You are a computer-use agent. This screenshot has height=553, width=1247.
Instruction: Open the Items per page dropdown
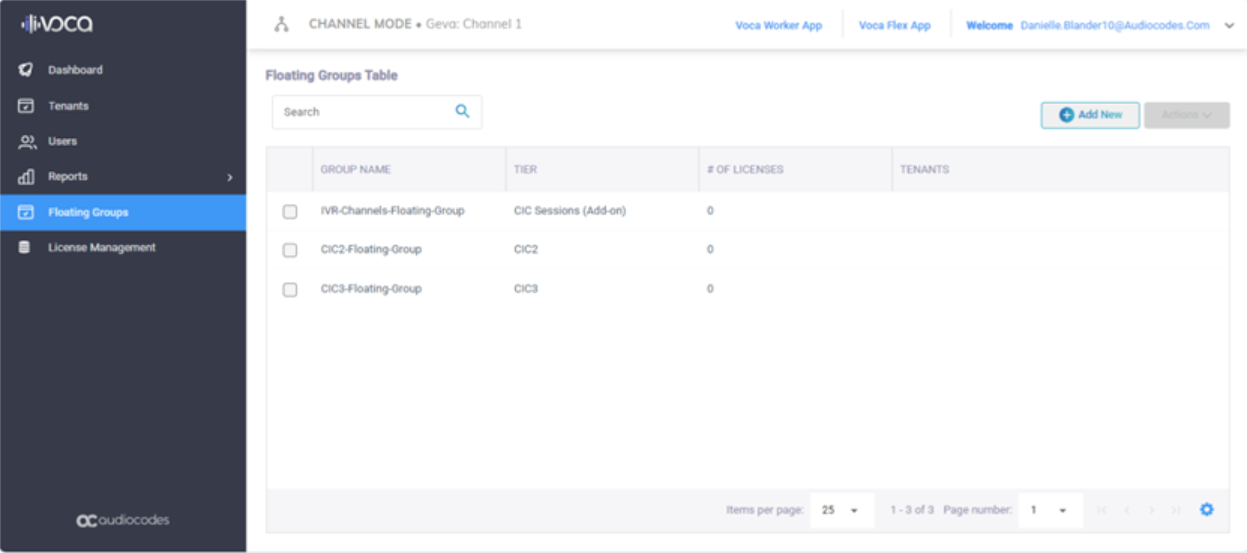click(841, 510)
